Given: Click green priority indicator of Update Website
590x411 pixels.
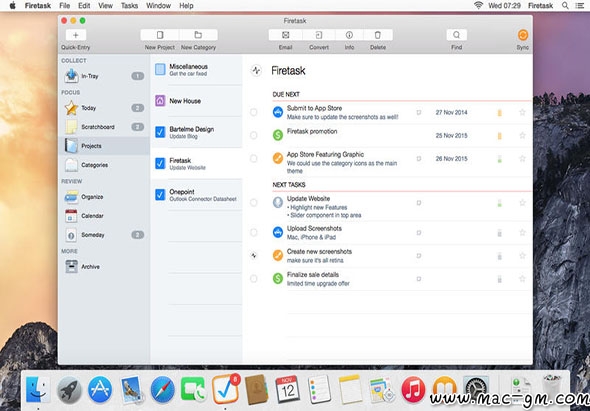Looking at the screenshot, I should 500,203.
